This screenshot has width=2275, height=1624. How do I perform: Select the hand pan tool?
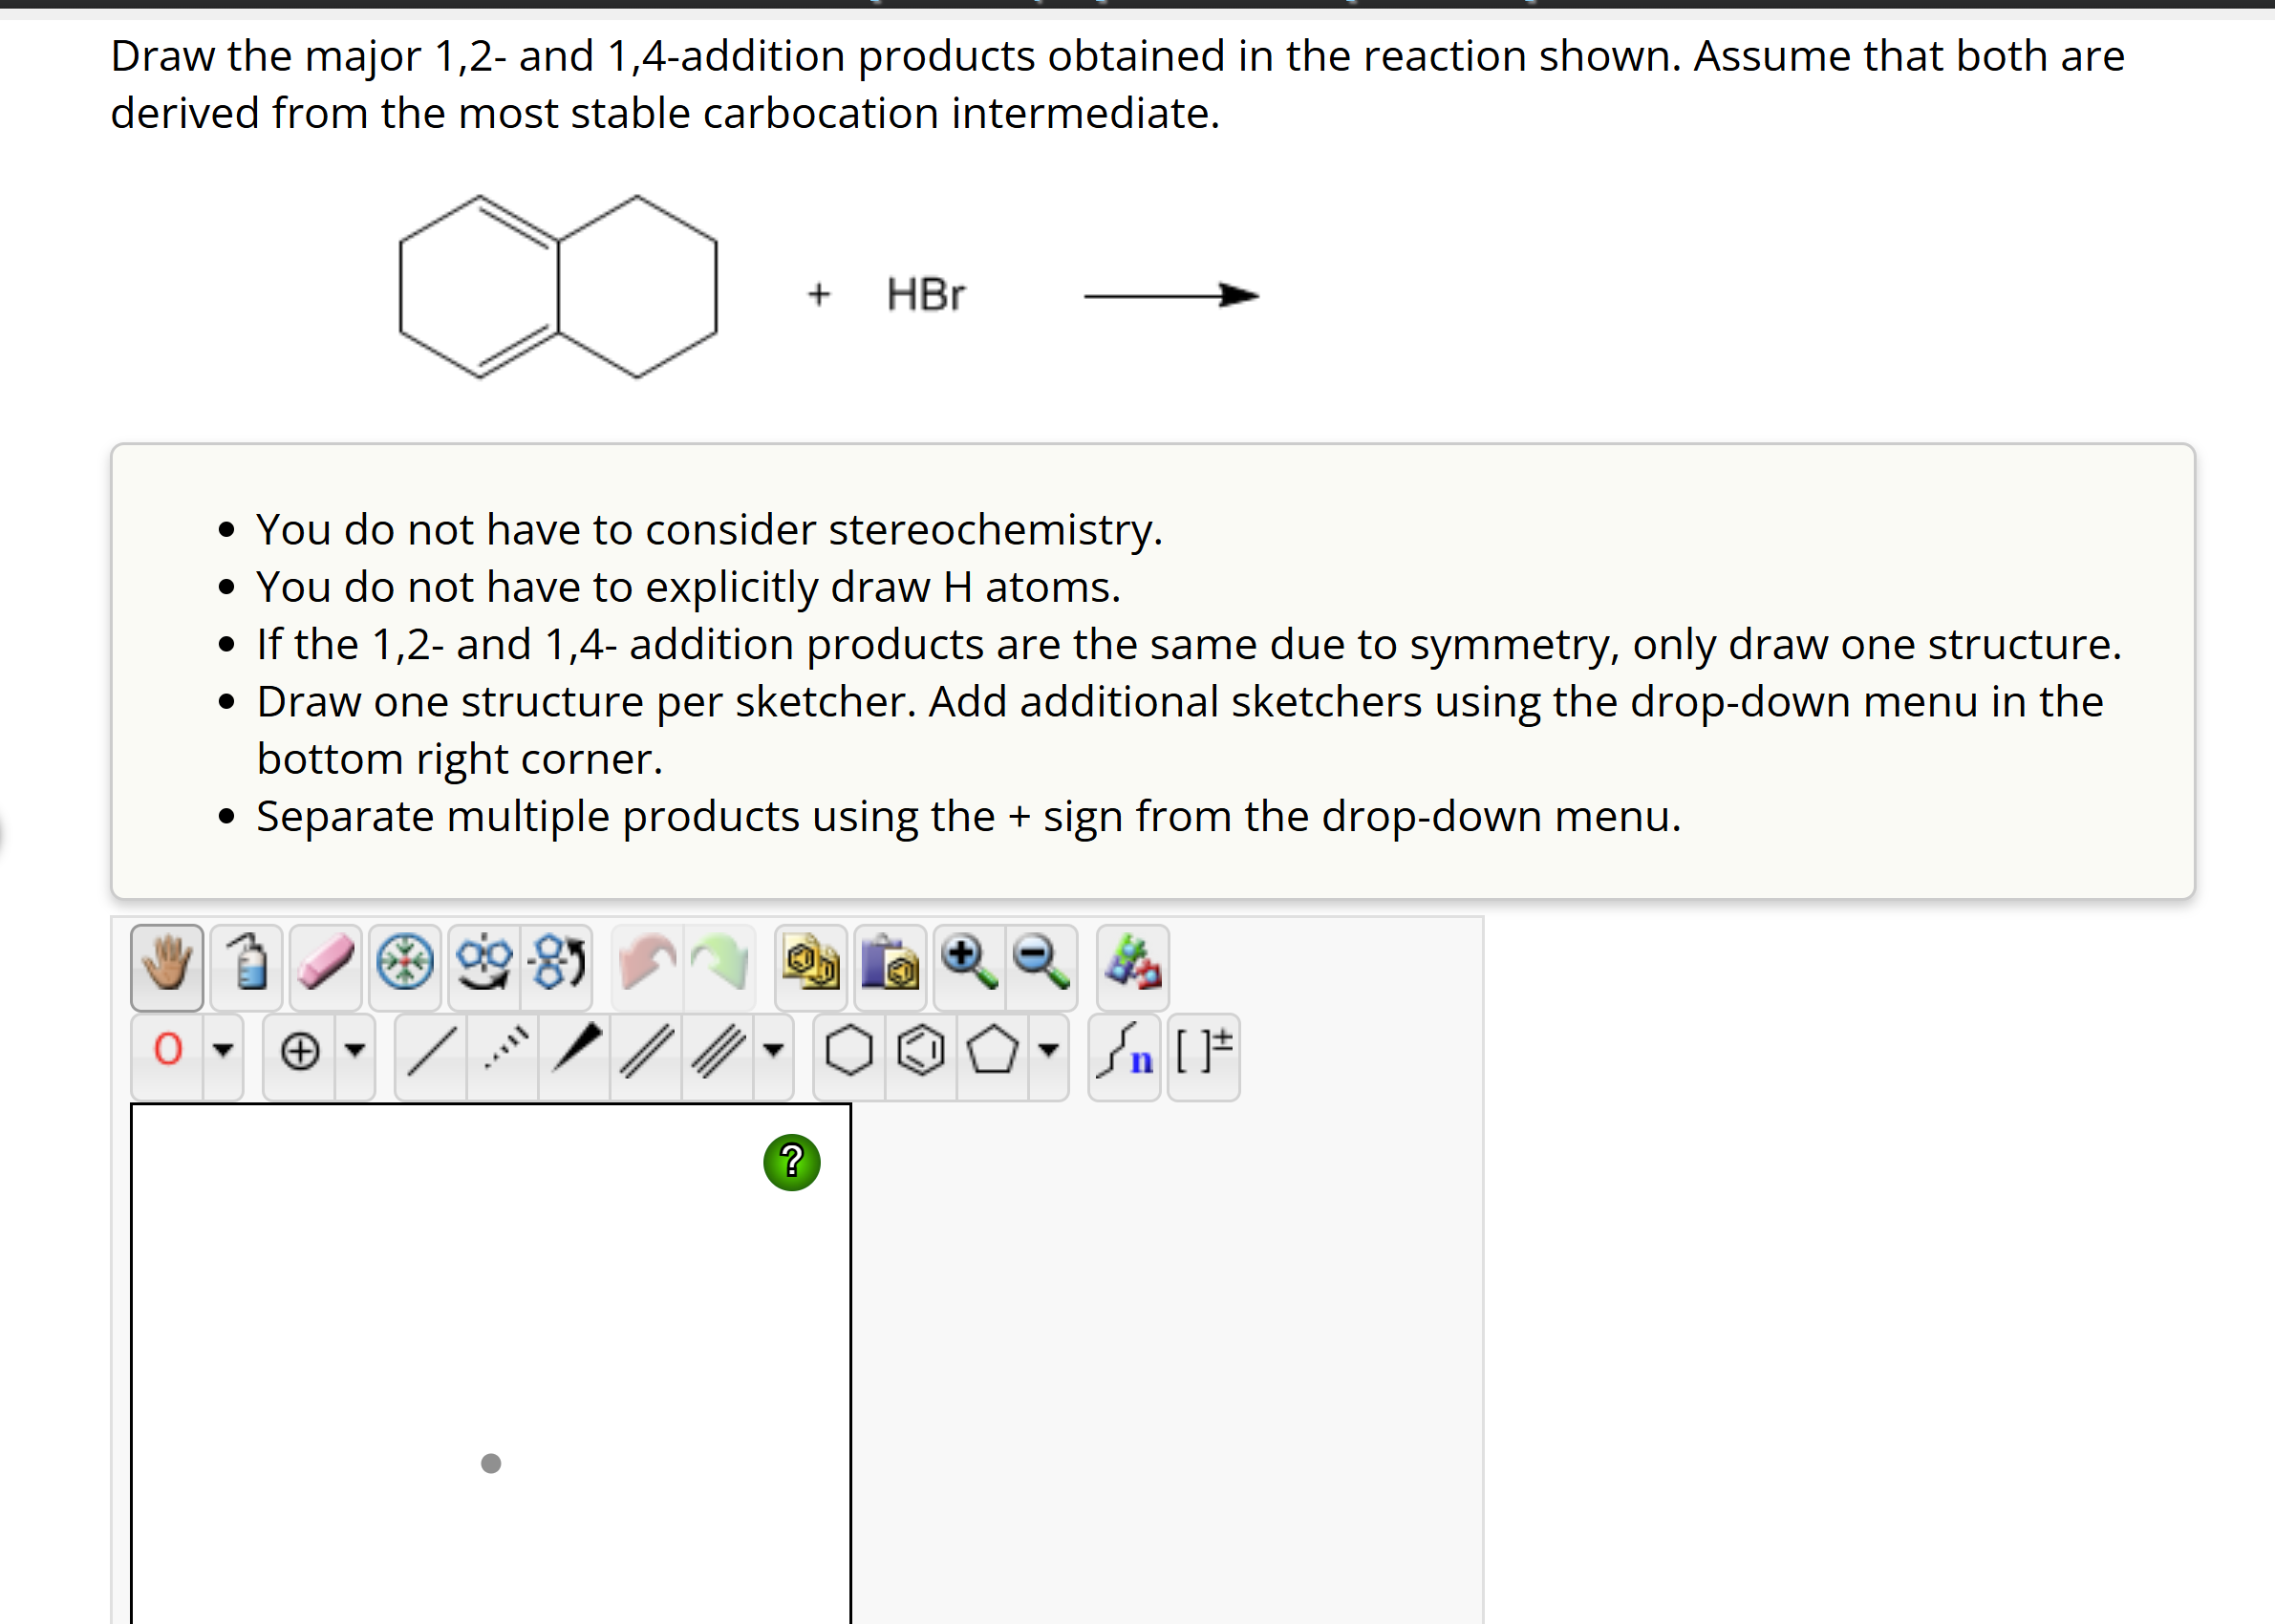coord(165,965)
